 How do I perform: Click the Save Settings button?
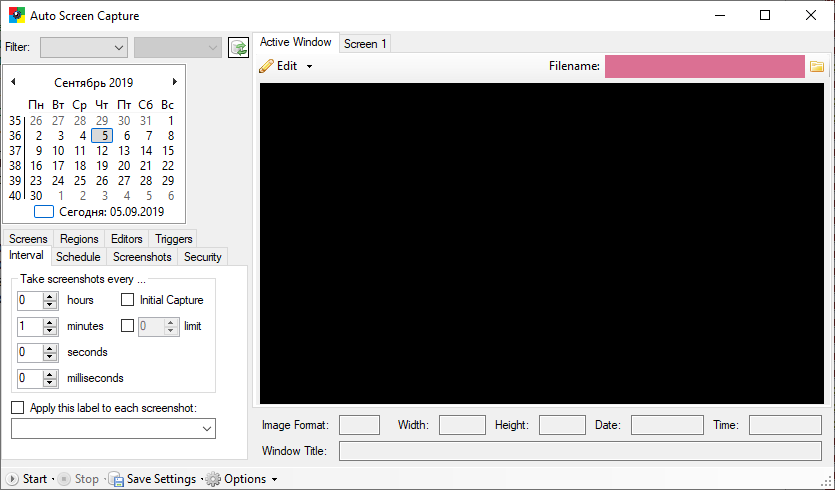tap(153, 479)
